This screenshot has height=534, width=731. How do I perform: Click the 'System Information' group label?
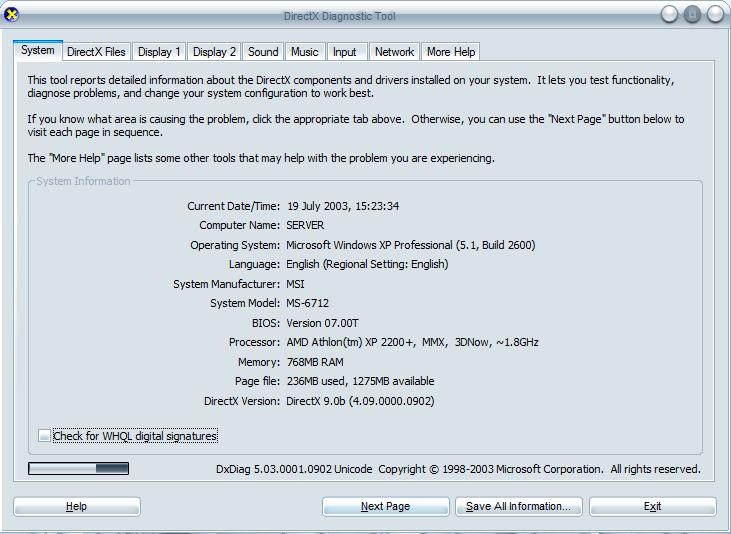[x=83, y=181]
